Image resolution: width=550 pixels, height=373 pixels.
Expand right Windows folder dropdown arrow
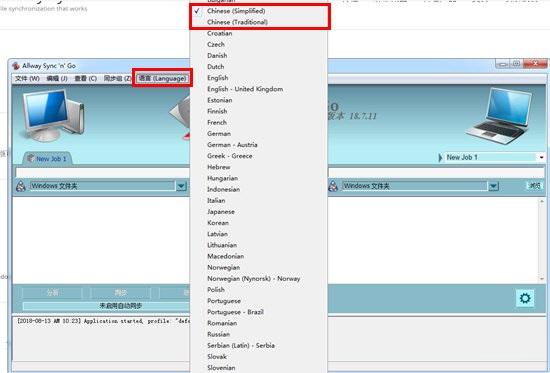(x=494, y=186)
